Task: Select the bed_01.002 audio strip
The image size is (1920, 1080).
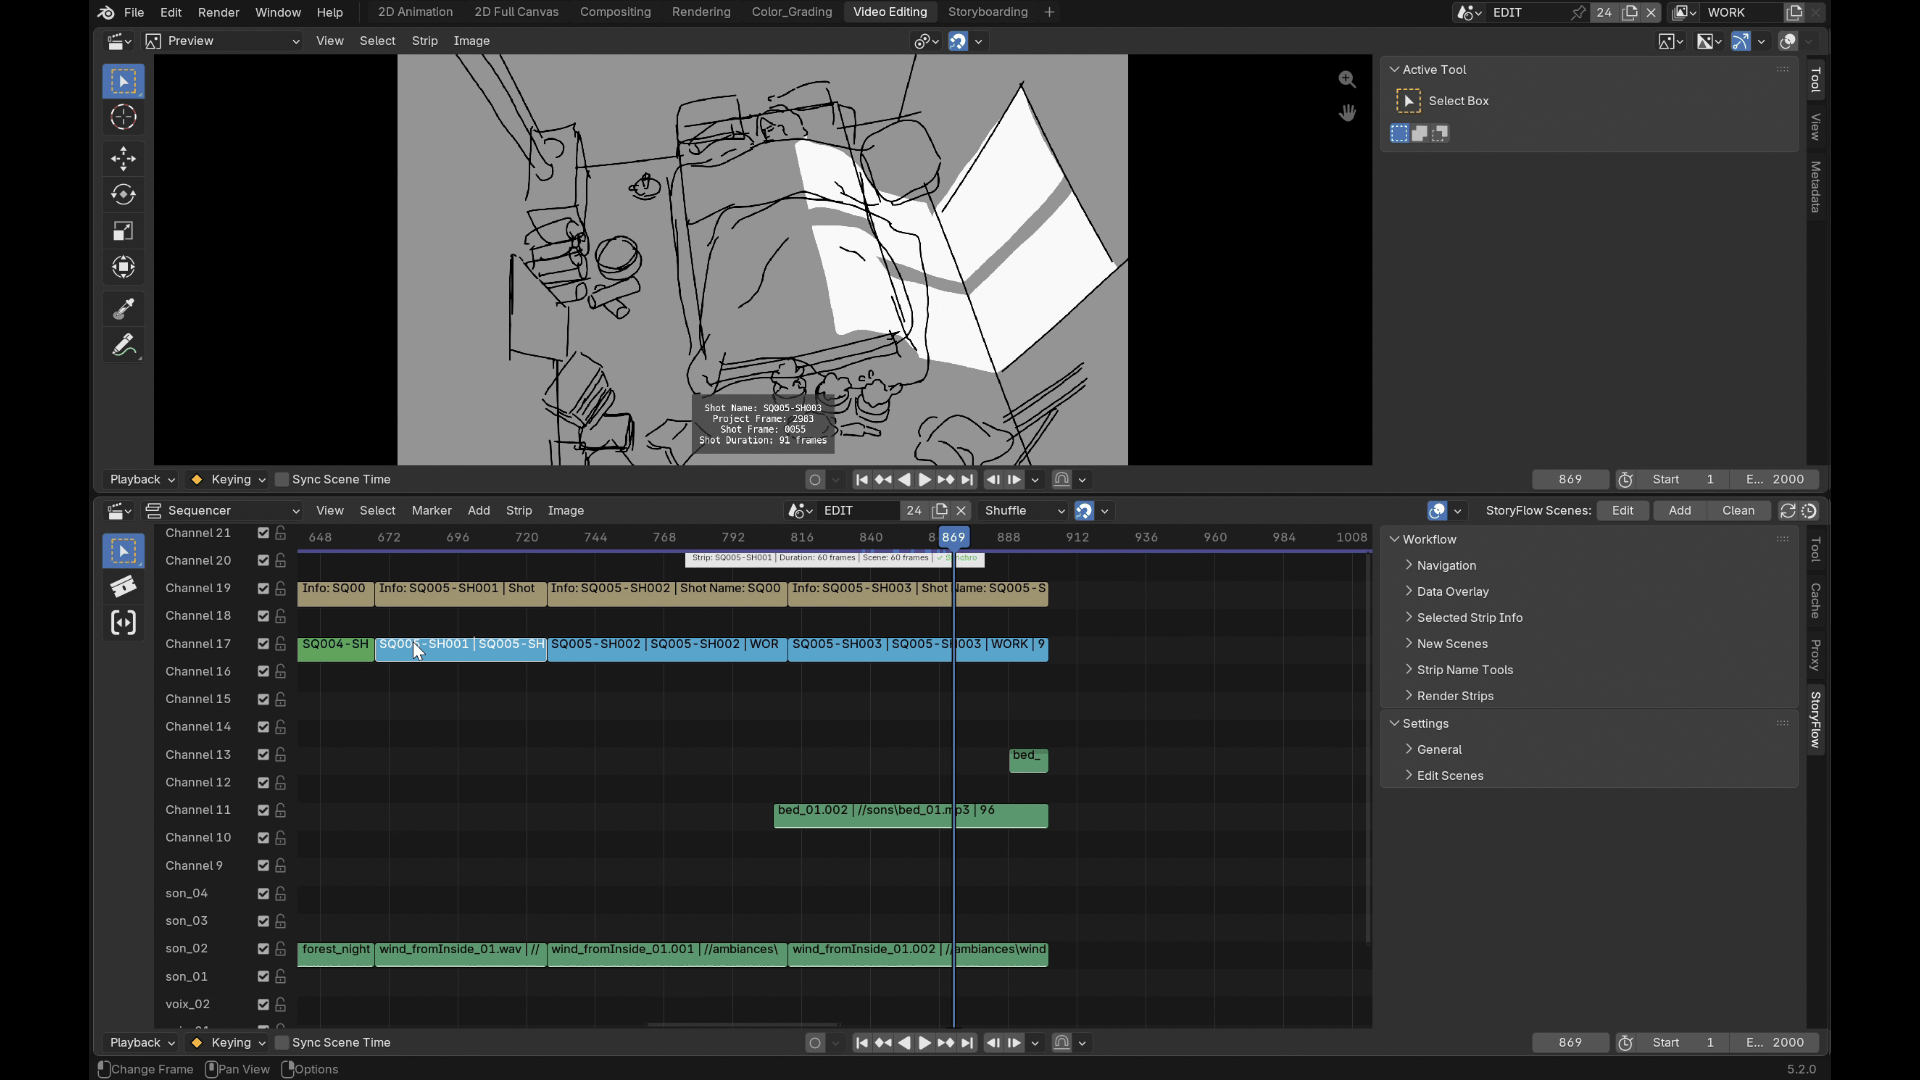Action: click(911, 816)
